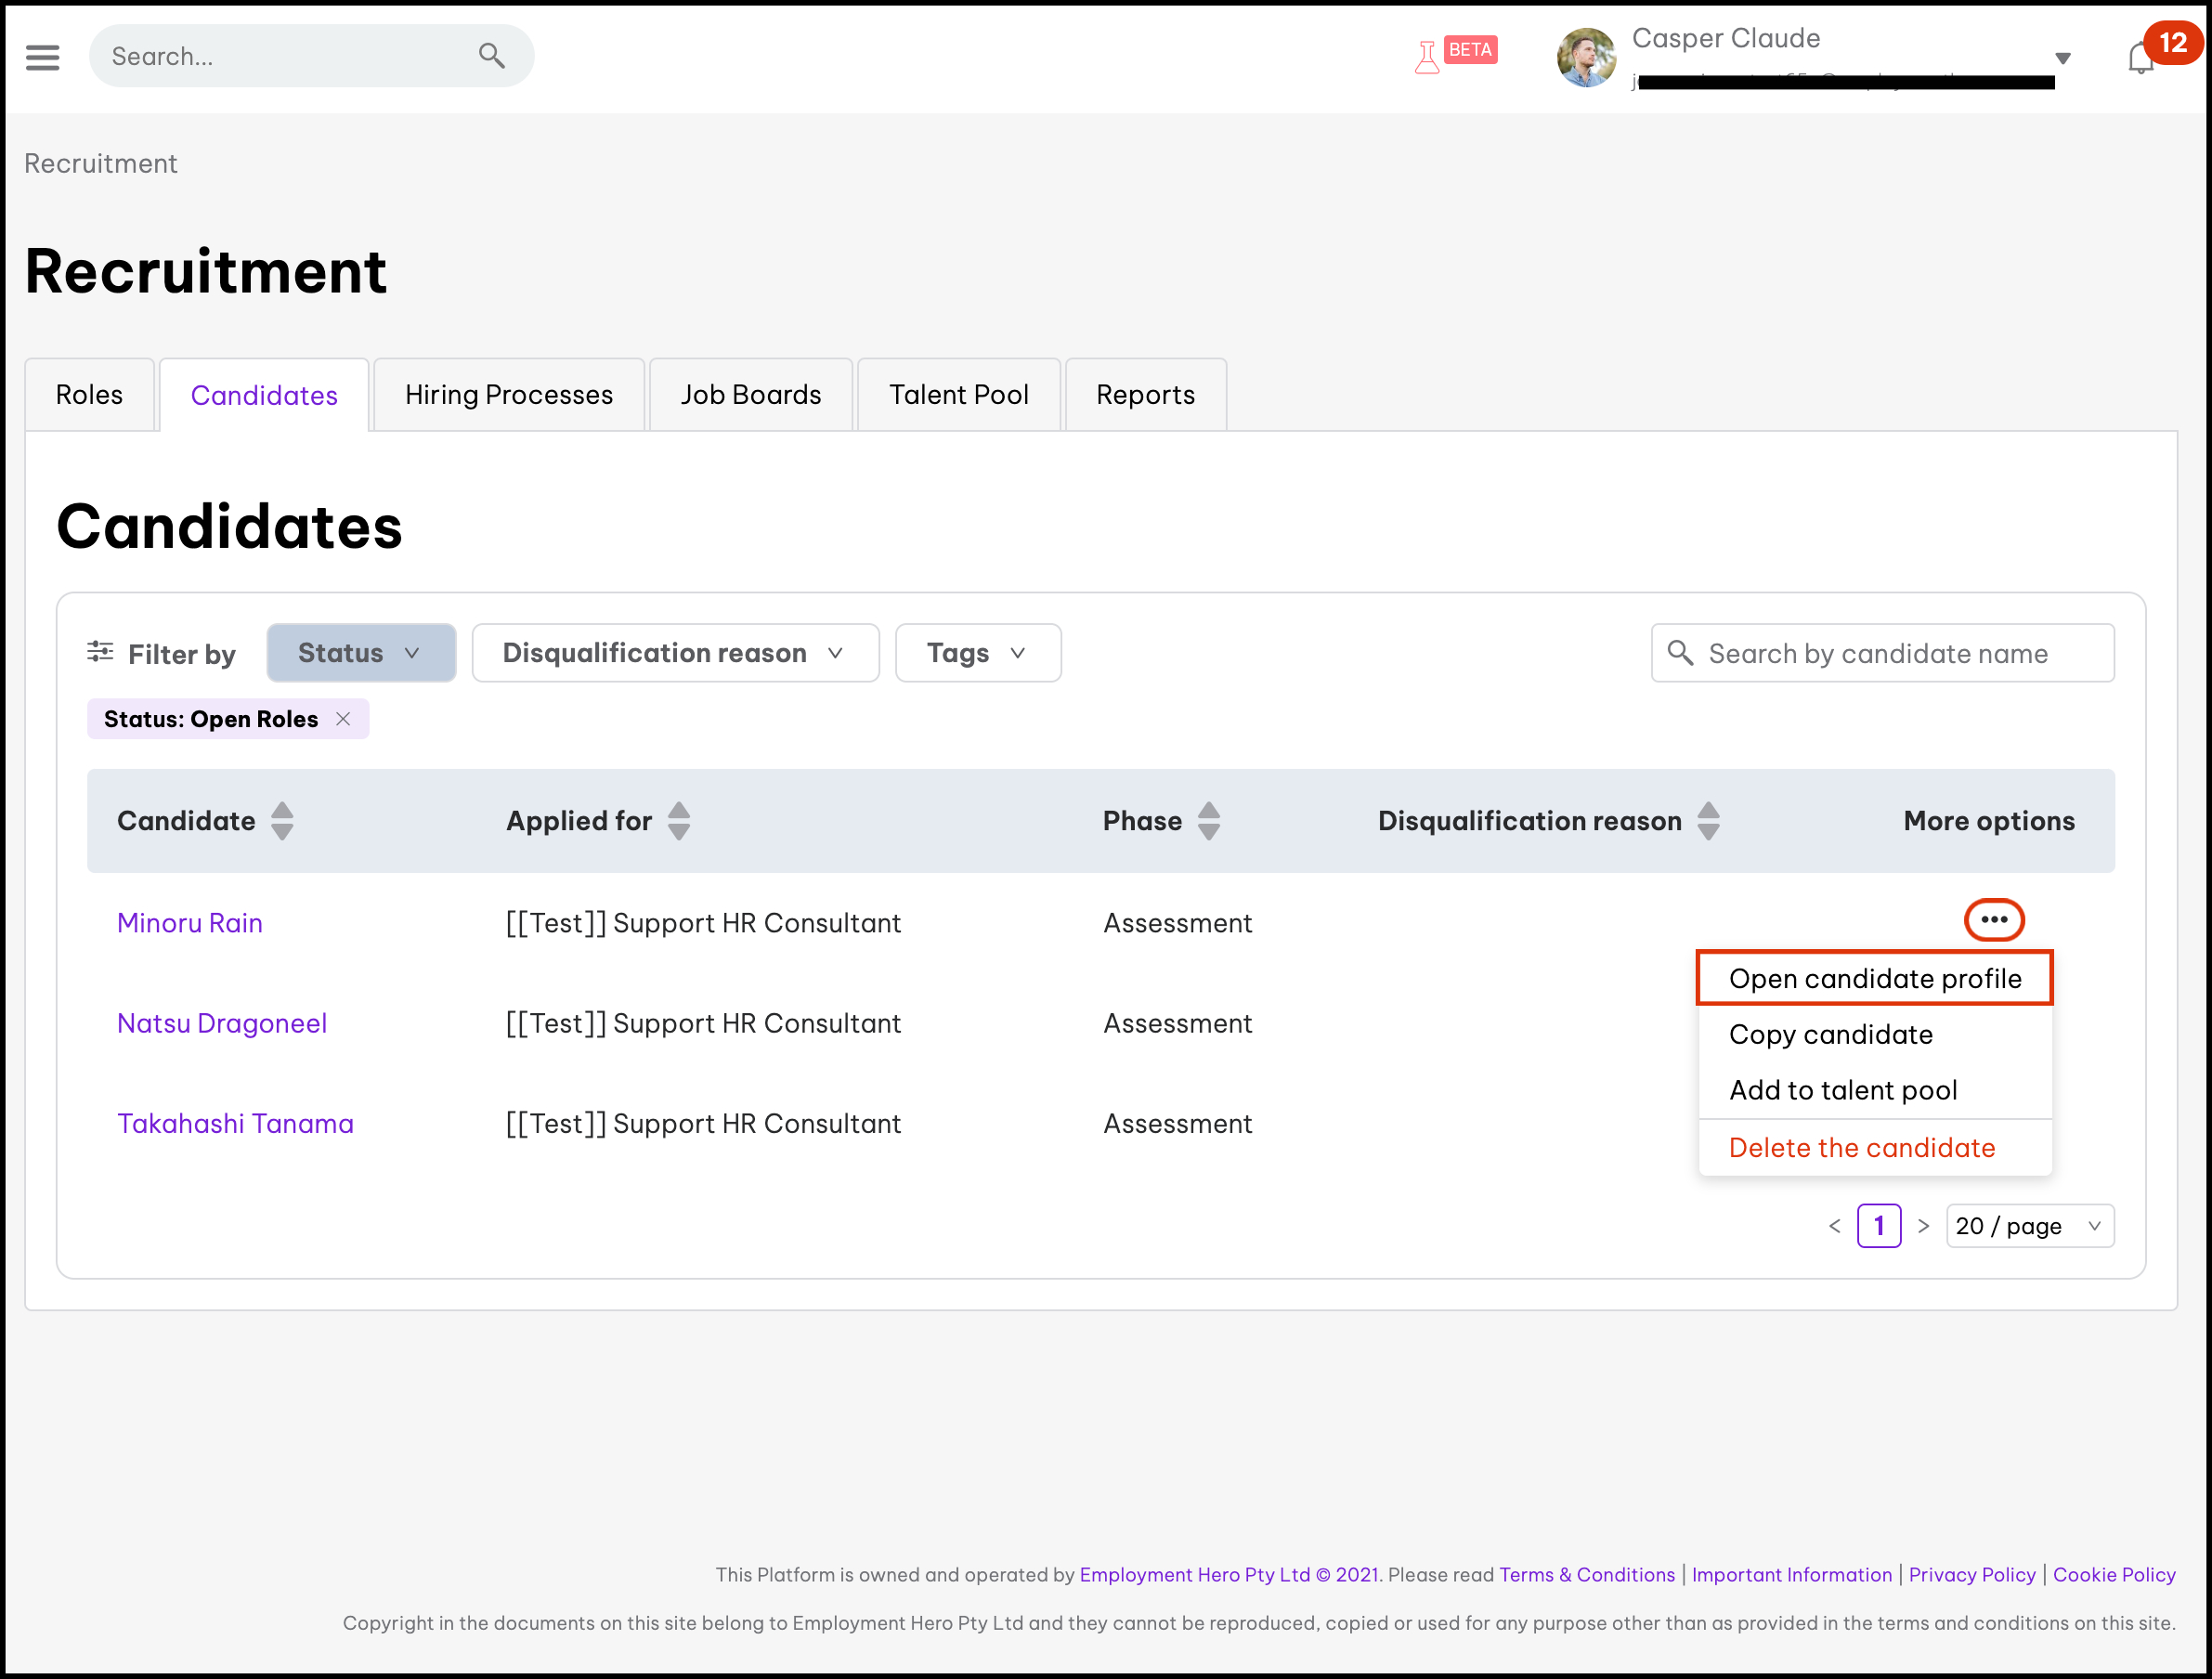Image resolution: width=2212 pixels, height=1679 pixels.
Task: Select Copy candidate from the context menu
Action: [x=1830, y=1034]
